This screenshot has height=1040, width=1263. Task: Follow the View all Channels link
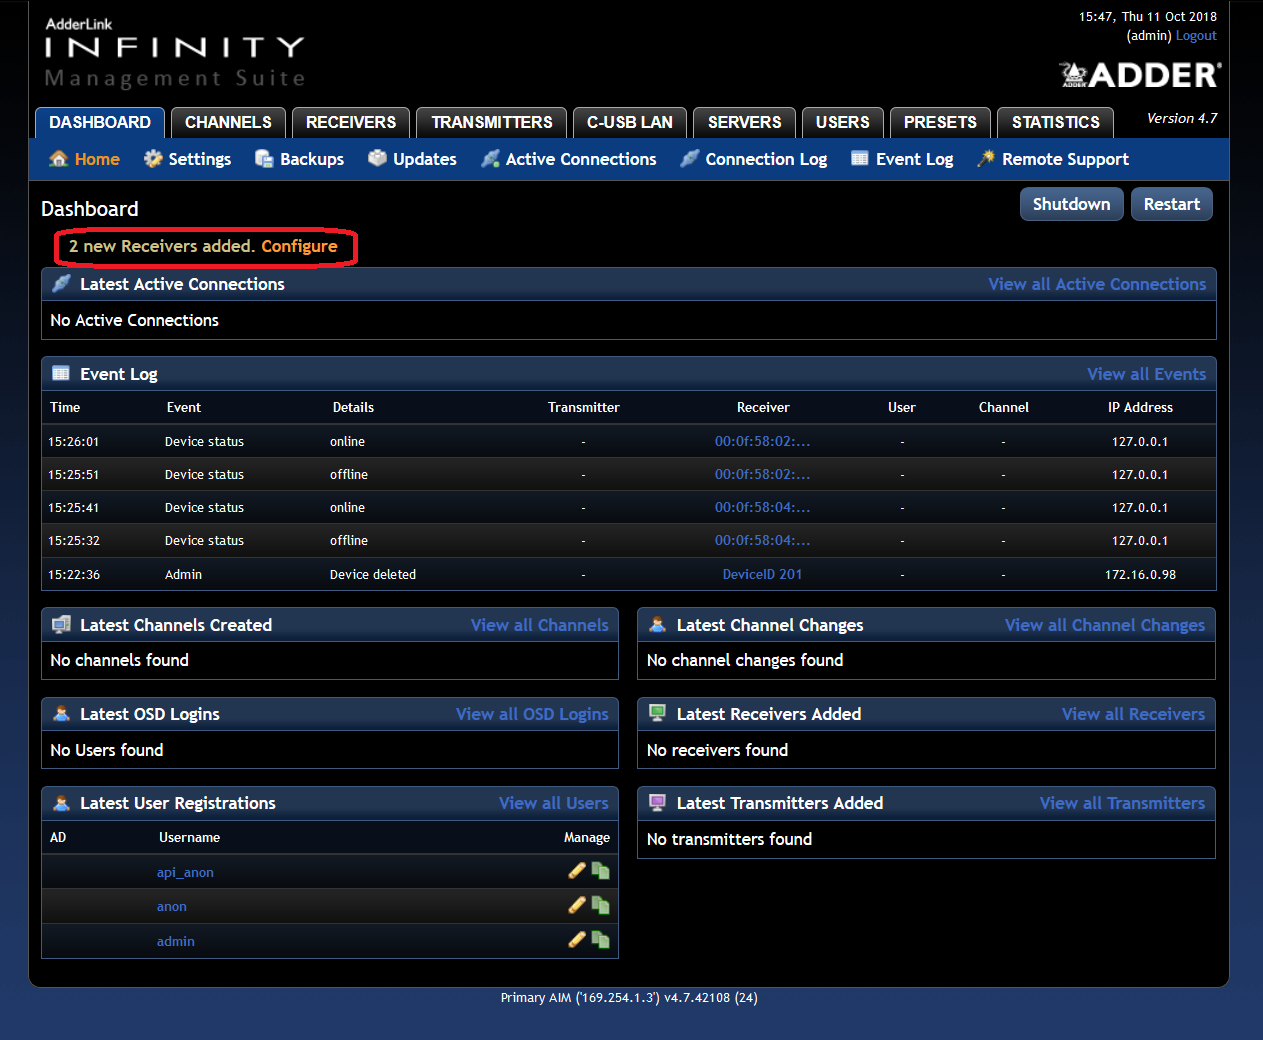click(540, 625)
